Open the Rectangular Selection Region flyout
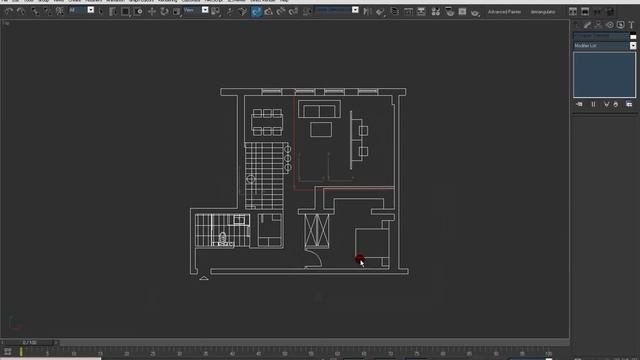The height and width of the screenshot is (360, 640). coord(125,12)
